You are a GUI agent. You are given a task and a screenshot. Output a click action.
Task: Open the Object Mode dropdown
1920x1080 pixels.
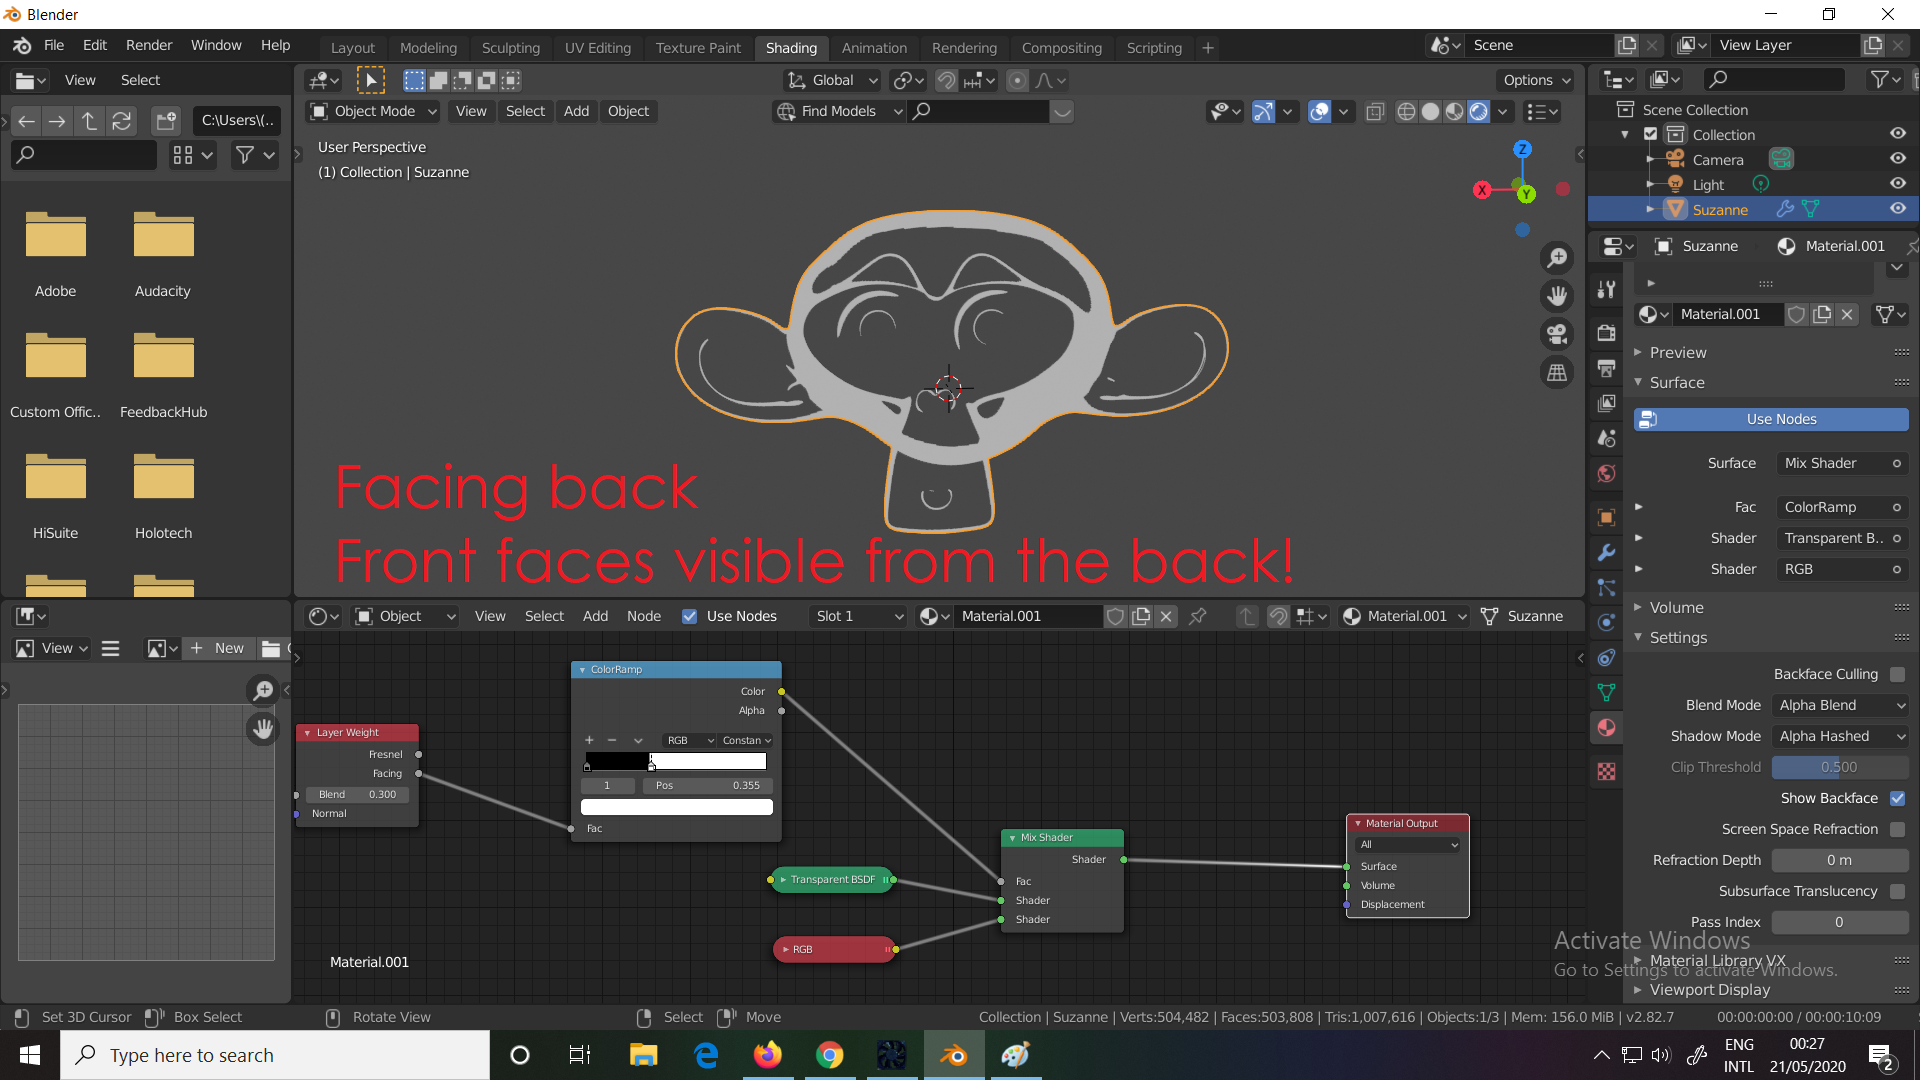(374, 111)
